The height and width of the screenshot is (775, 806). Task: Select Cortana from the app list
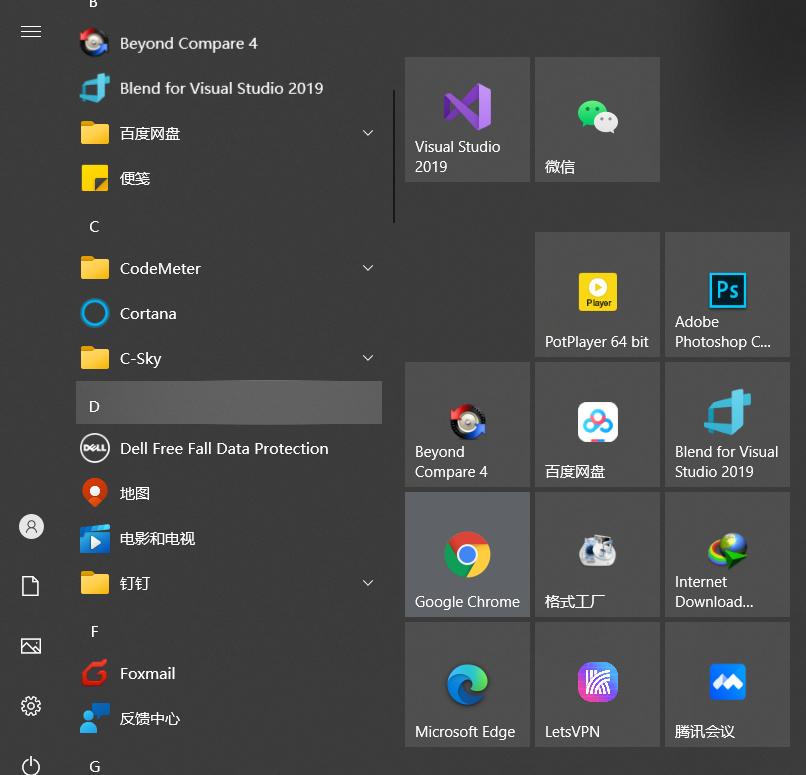(148, 313)
